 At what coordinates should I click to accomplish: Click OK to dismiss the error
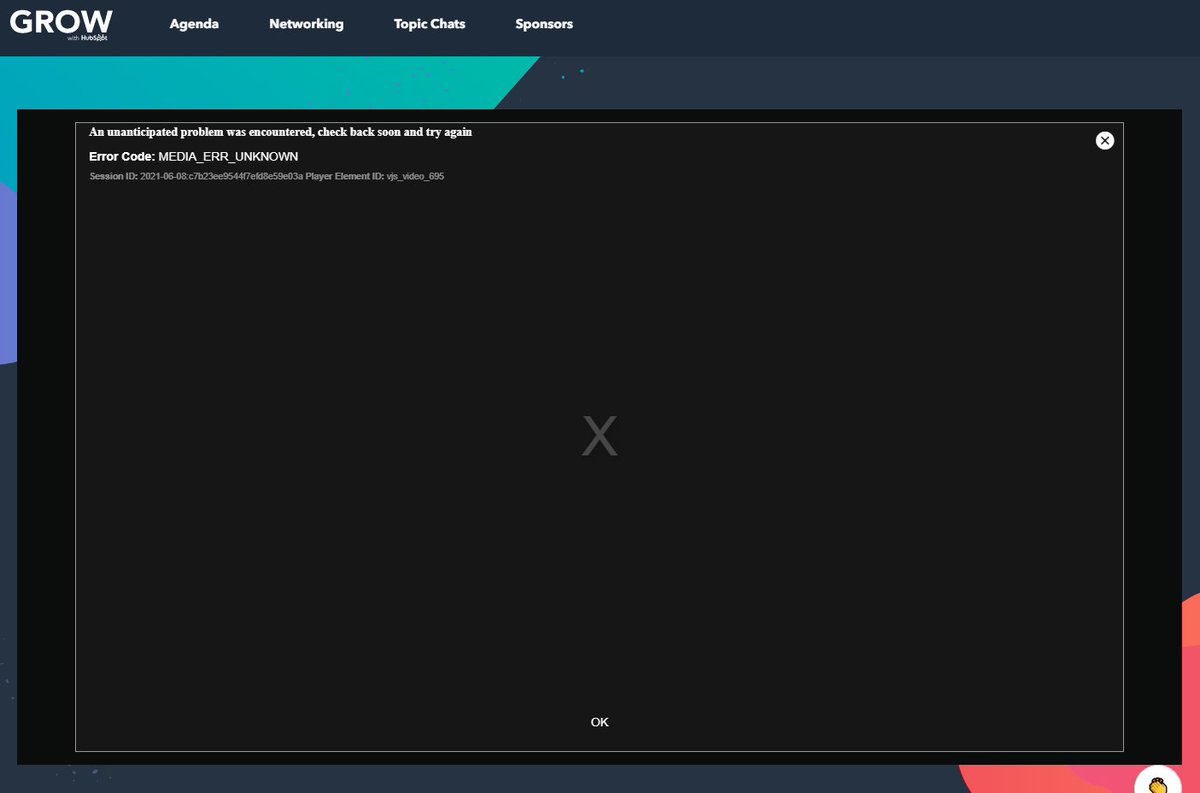pos(599,722)
